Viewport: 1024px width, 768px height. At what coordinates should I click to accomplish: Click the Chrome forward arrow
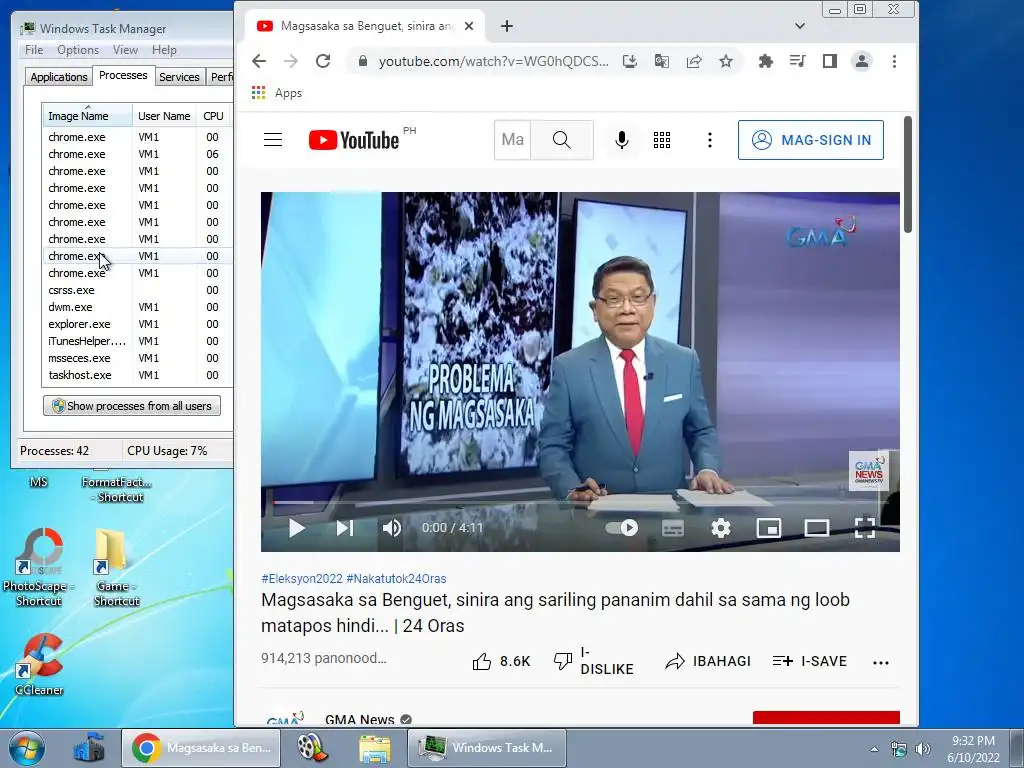291,61
